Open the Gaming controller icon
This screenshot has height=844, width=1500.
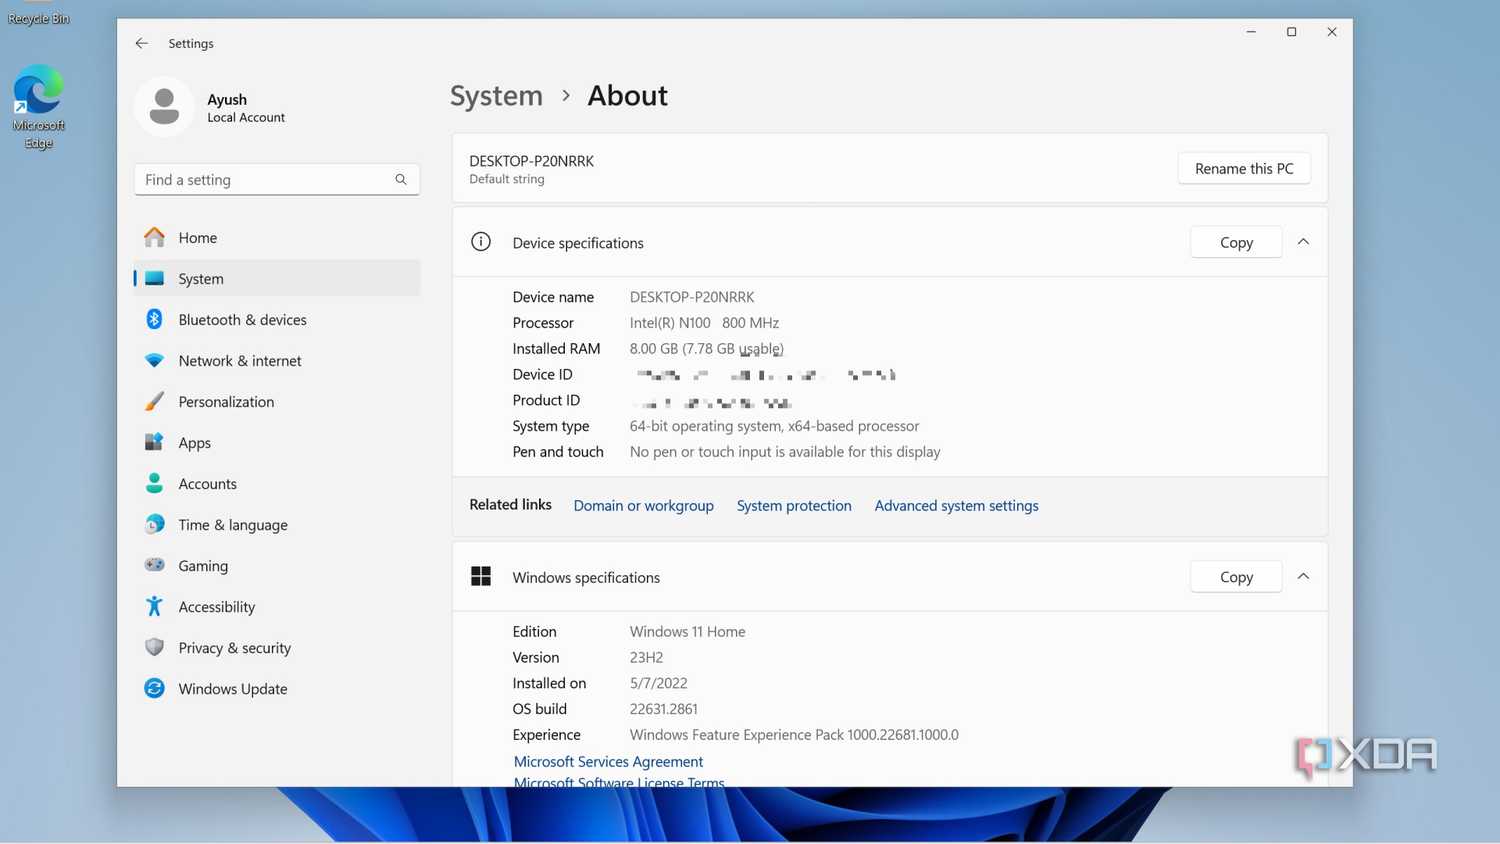(x=154, y=565)
